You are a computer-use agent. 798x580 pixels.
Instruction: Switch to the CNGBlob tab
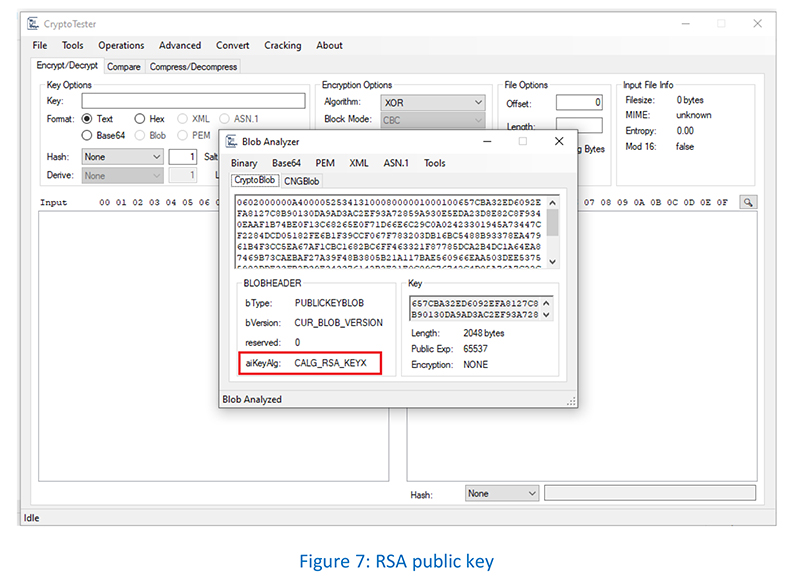click(302, 181)
